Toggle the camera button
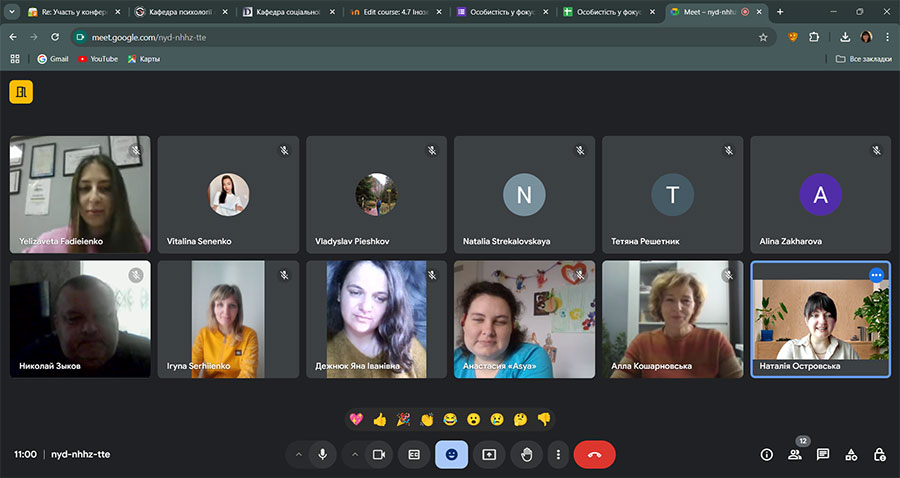The width and height of the screenshot is (900, 478). coord(379,454)
